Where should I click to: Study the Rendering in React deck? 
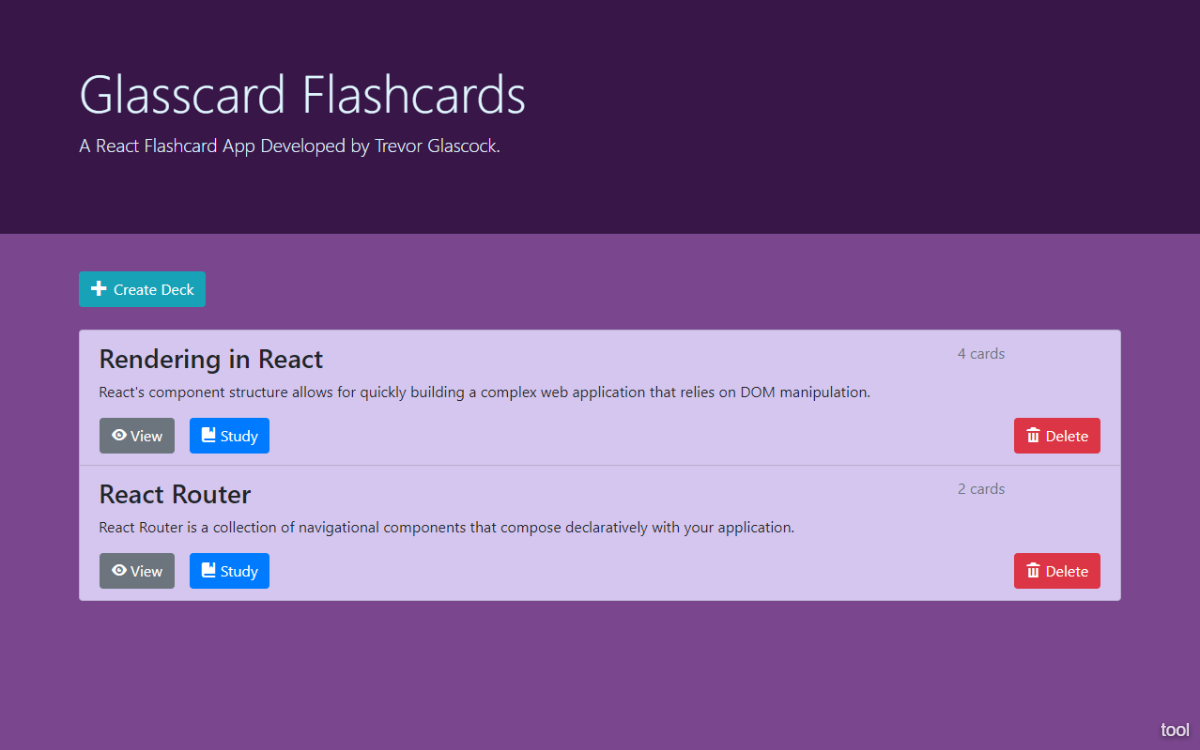point(229,436)
